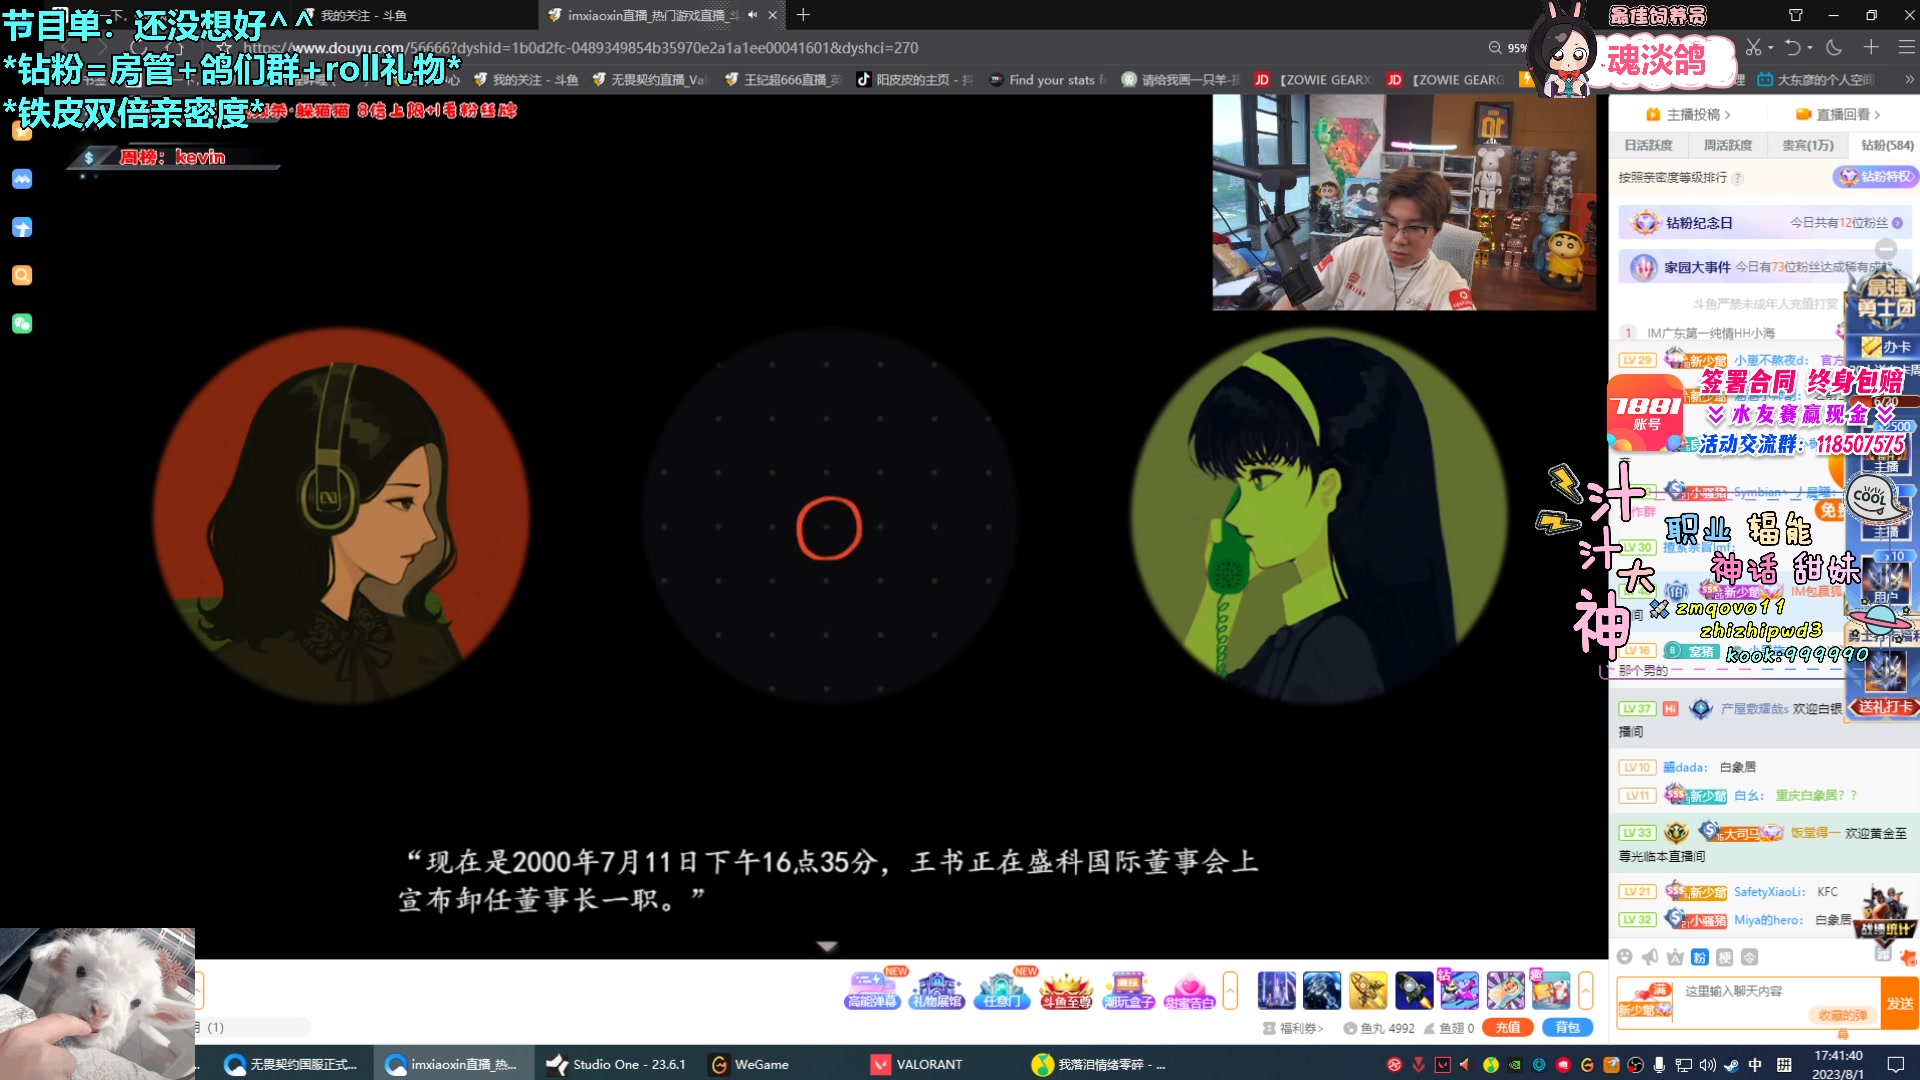The image size is (1920, 1080).
Task: Open the system volume tray icon
Action: [1707, 1065]
